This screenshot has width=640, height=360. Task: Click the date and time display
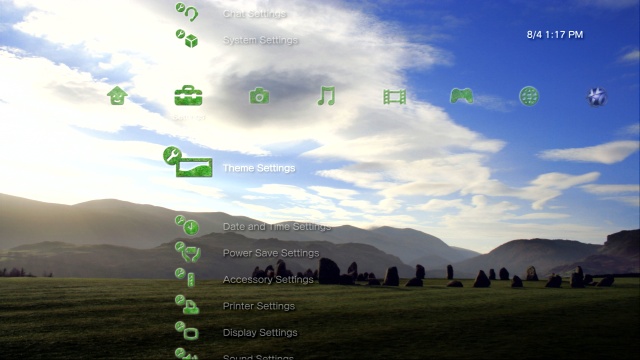[x=555, y=35]
